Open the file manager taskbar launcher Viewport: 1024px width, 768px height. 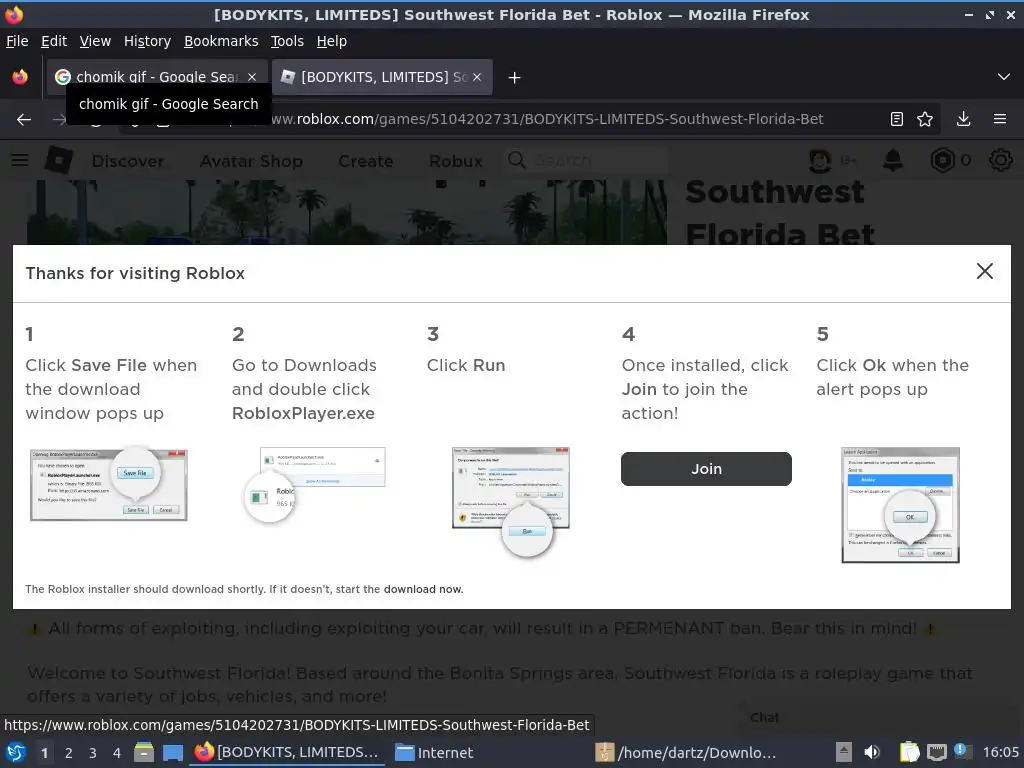(144, 752)
